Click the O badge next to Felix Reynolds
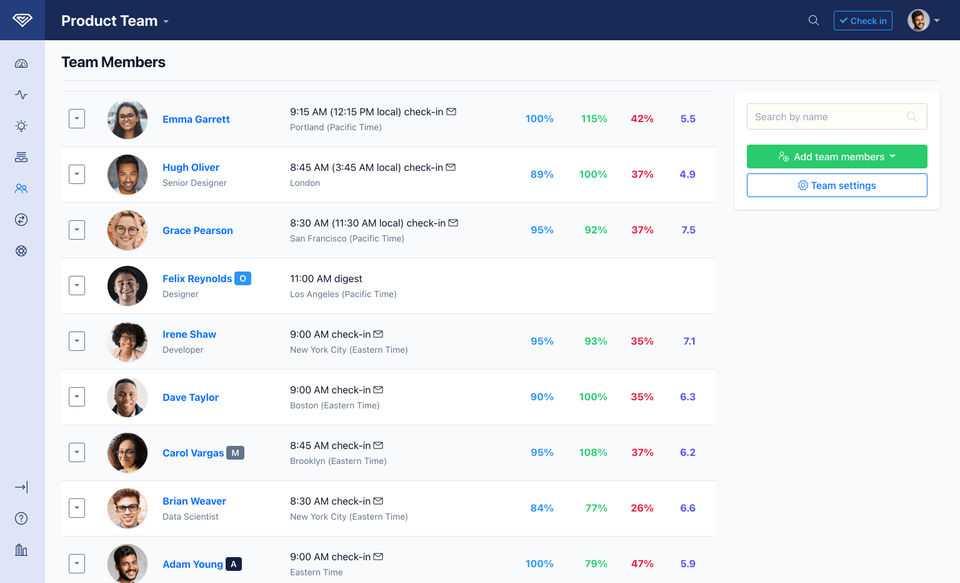 [x=243, y=279]
